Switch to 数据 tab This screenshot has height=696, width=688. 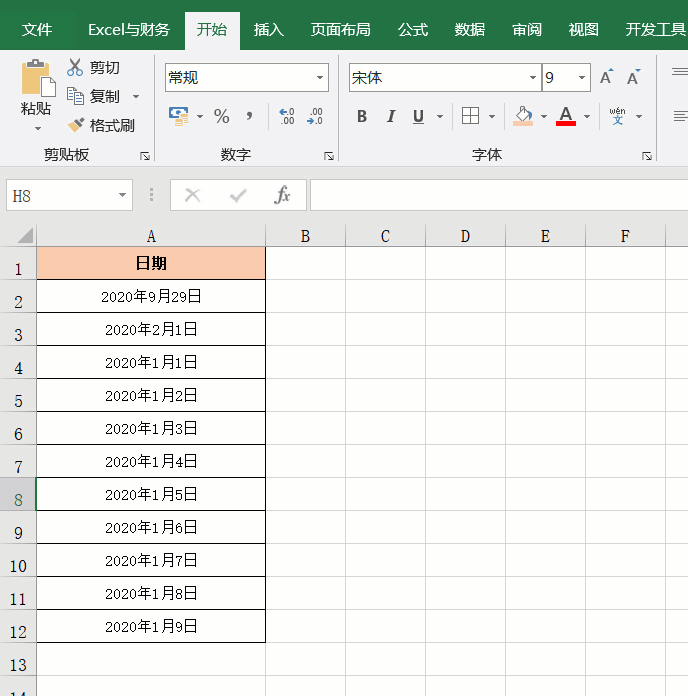pos(470,30)
